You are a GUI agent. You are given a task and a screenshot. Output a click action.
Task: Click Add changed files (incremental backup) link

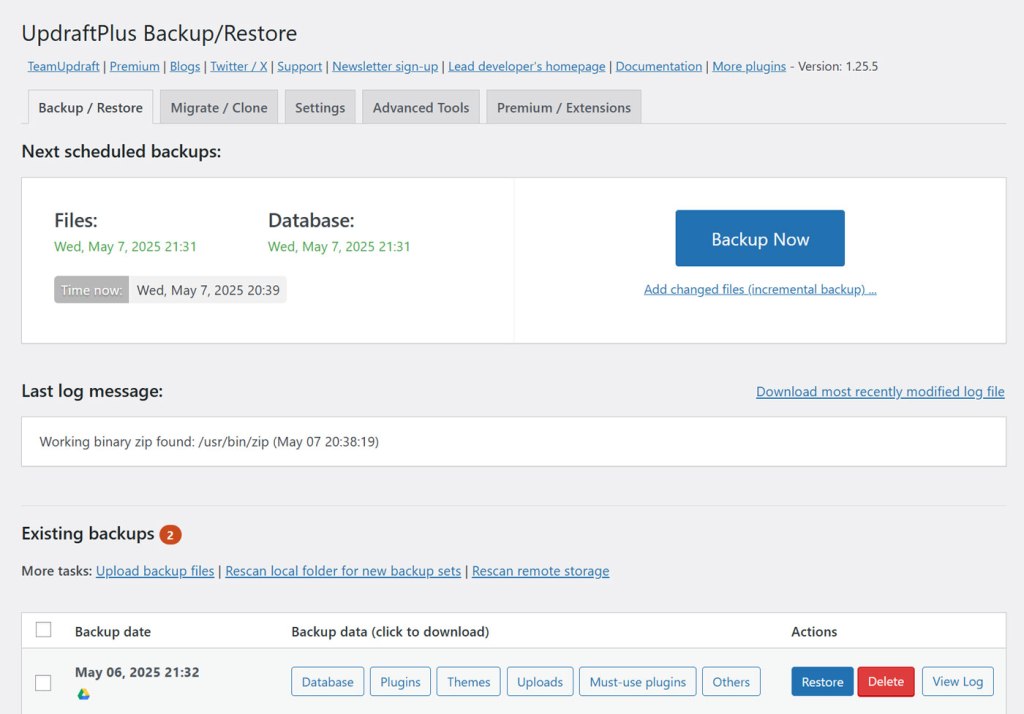[760, 289]
